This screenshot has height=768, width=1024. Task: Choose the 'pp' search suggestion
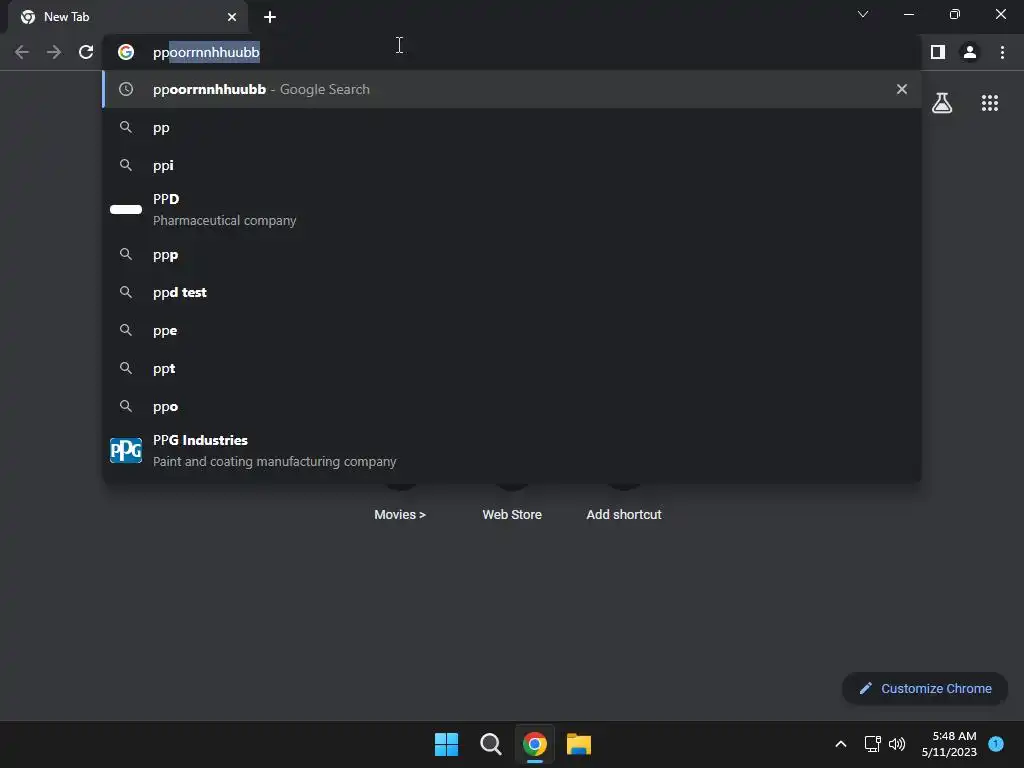[512, 127]
